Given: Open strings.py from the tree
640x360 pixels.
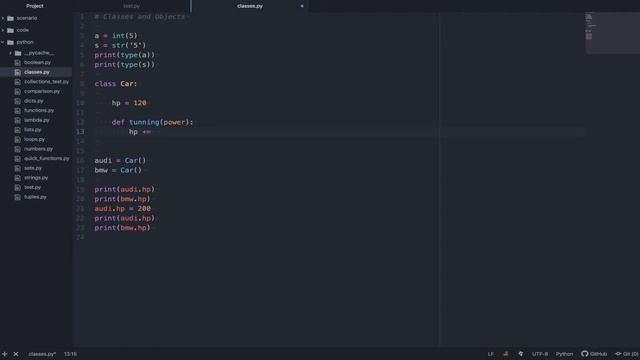Looking at the screenshot, I should click(36, 178).
